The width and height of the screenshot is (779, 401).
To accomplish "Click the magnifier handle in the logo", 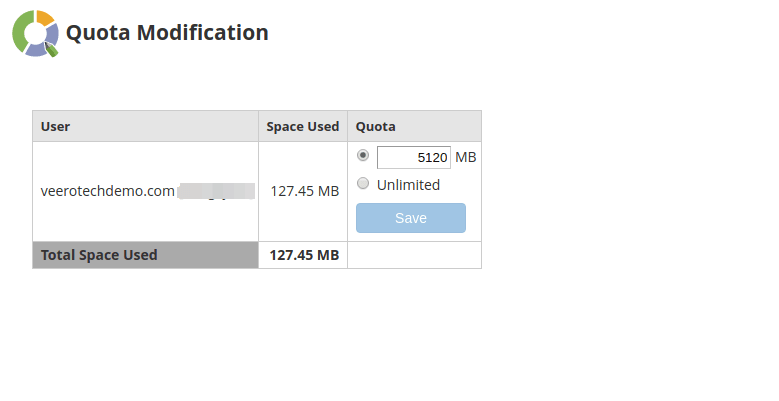I will [53, 49].
